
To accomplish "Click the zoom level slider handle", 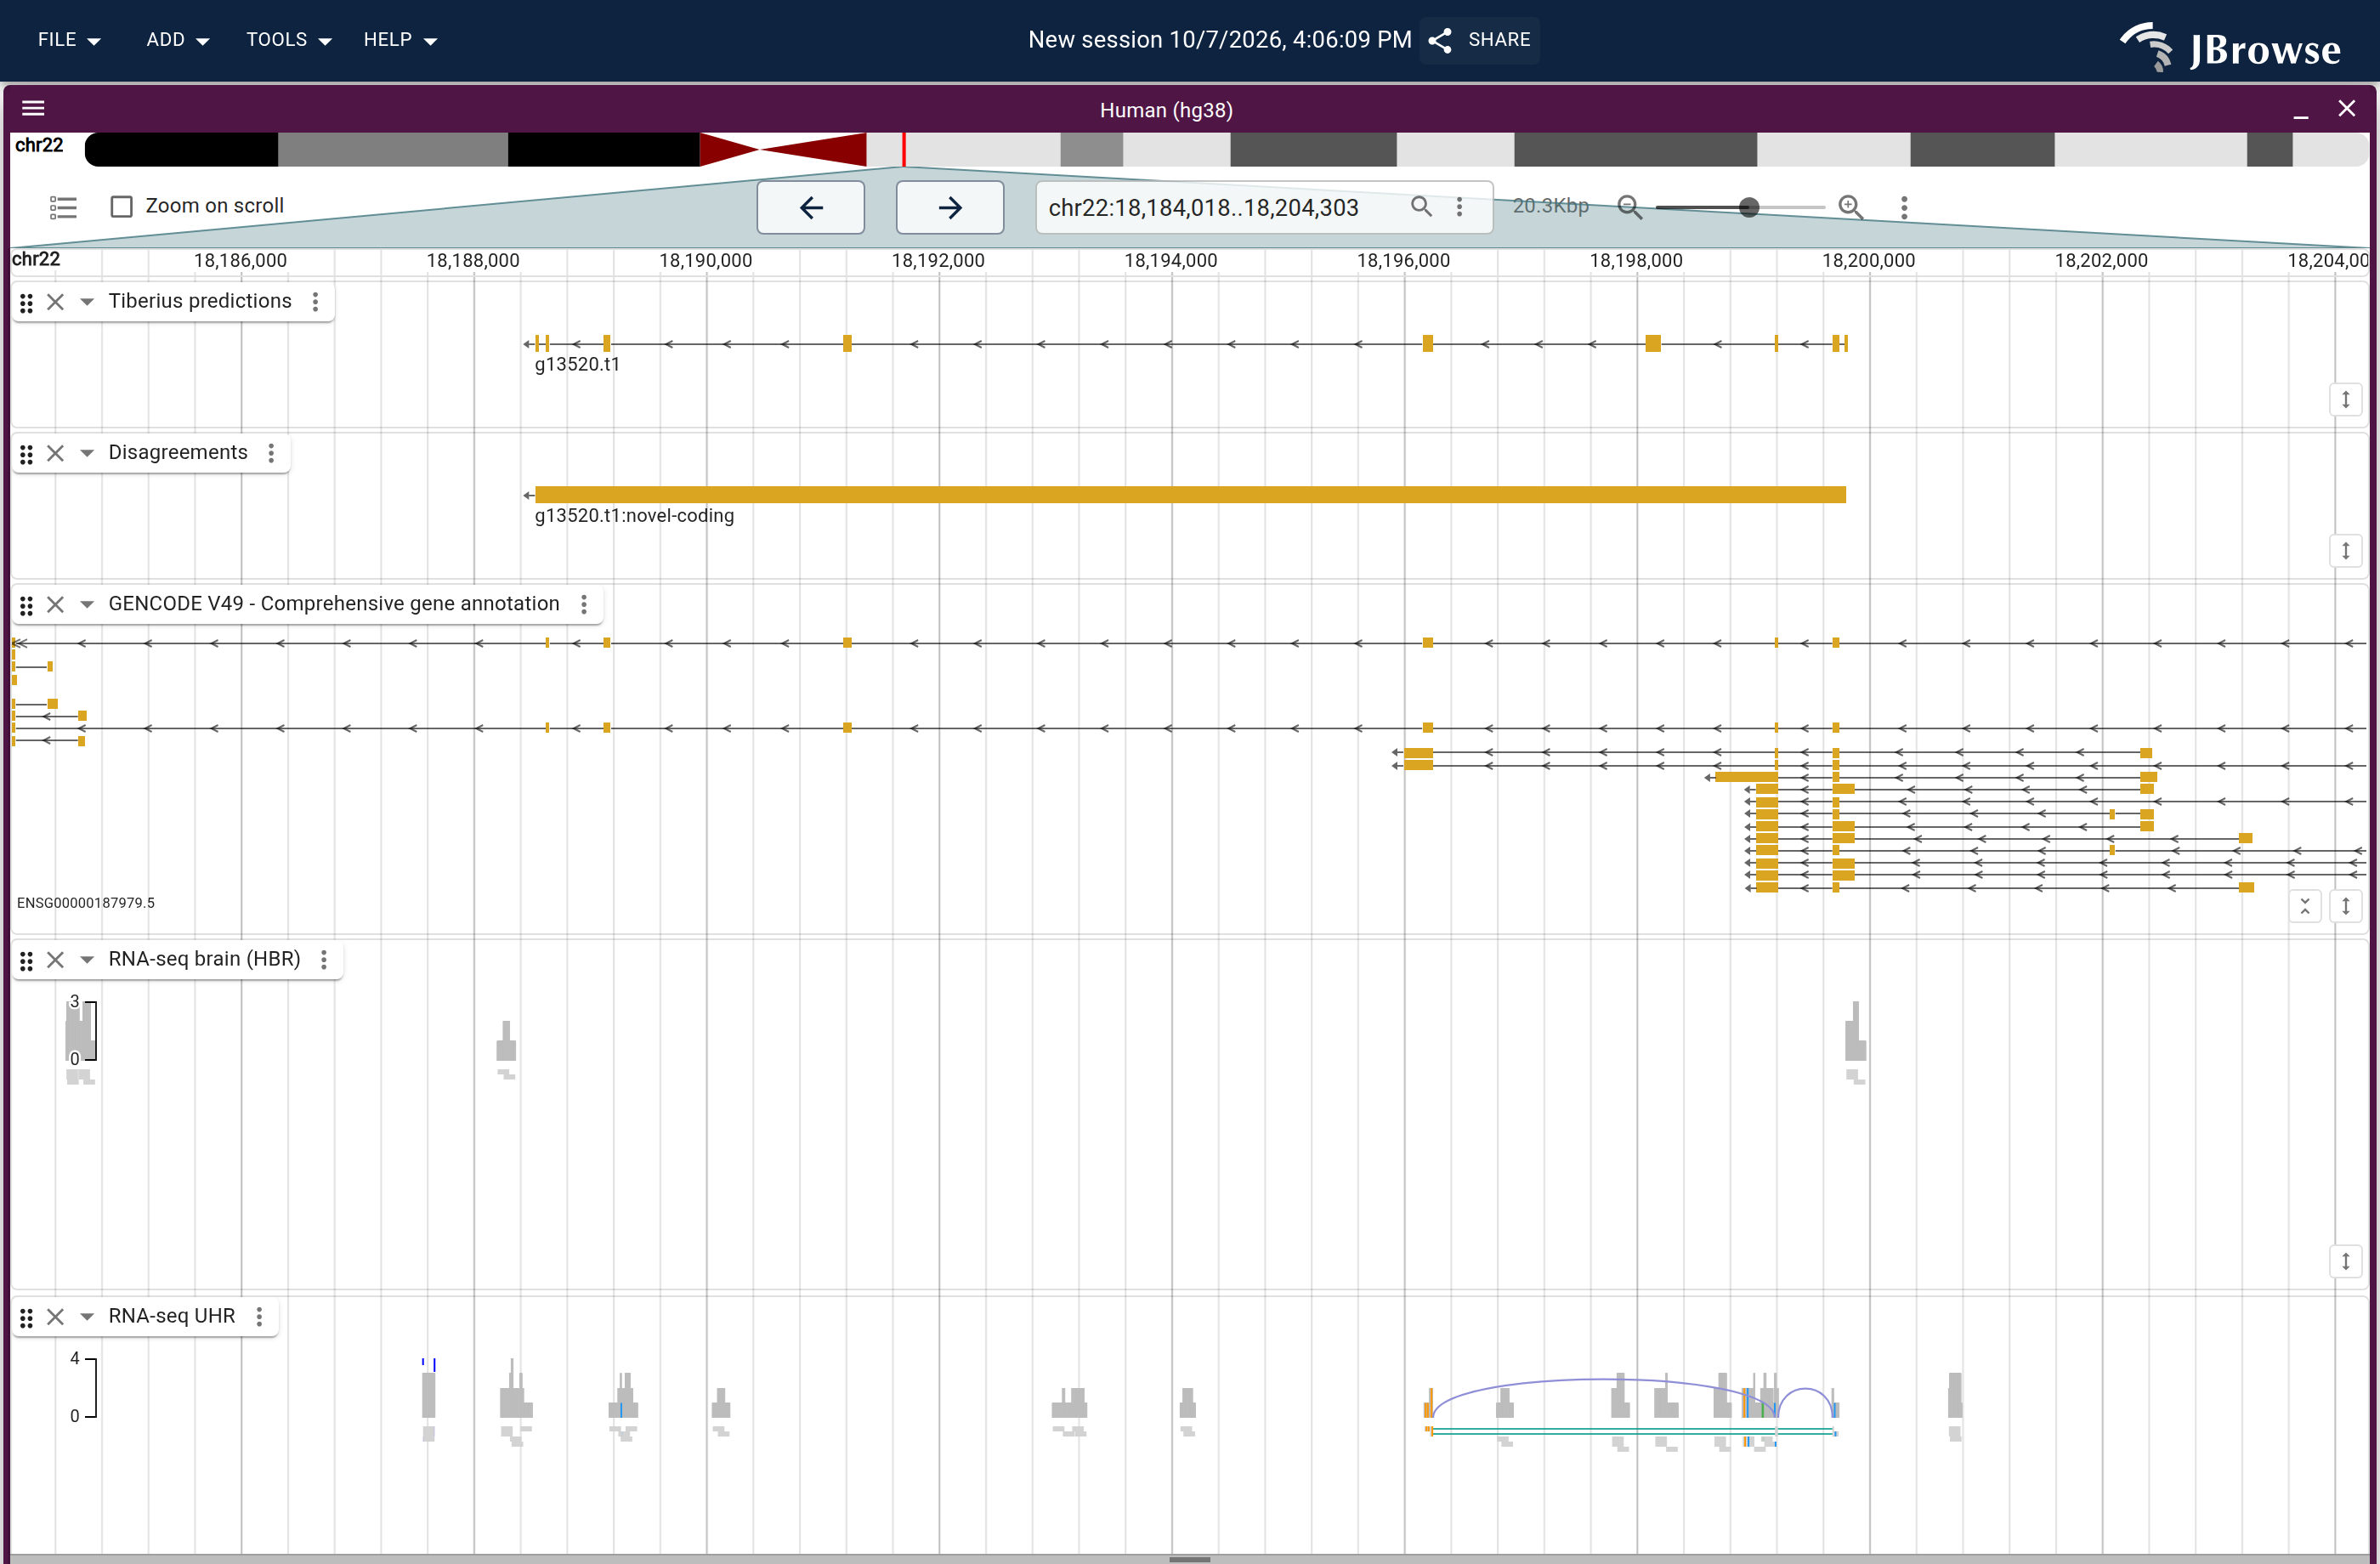I will (x=1749, y=207).
